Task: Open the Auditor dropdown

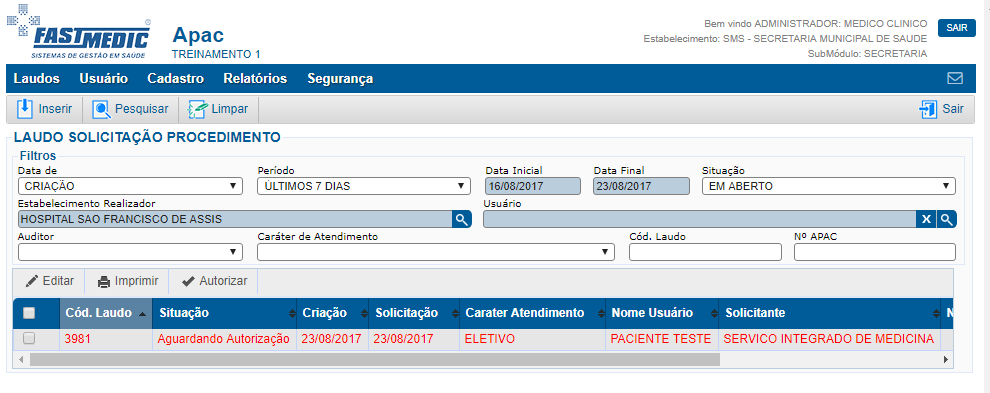Action: point(131,251)
